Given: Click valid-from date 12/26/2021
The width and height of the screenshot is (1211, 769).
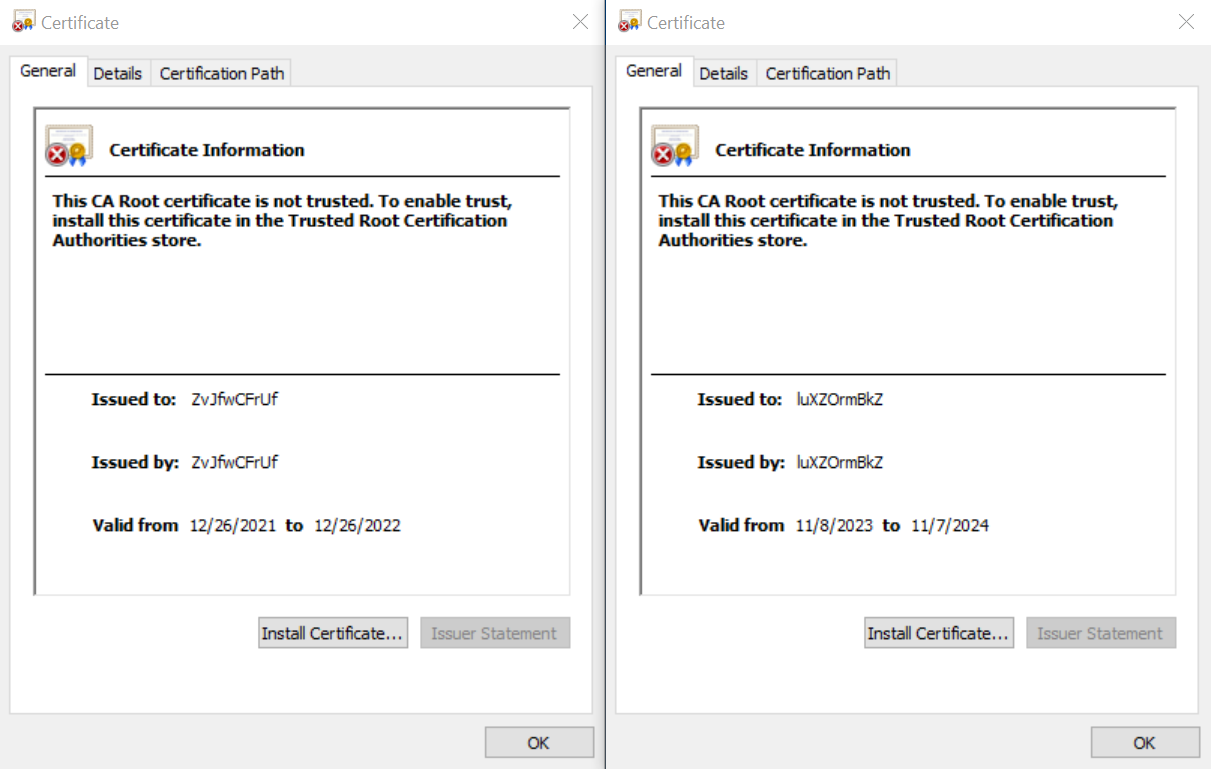Looking at the screenshot, I should pos(233,525).
